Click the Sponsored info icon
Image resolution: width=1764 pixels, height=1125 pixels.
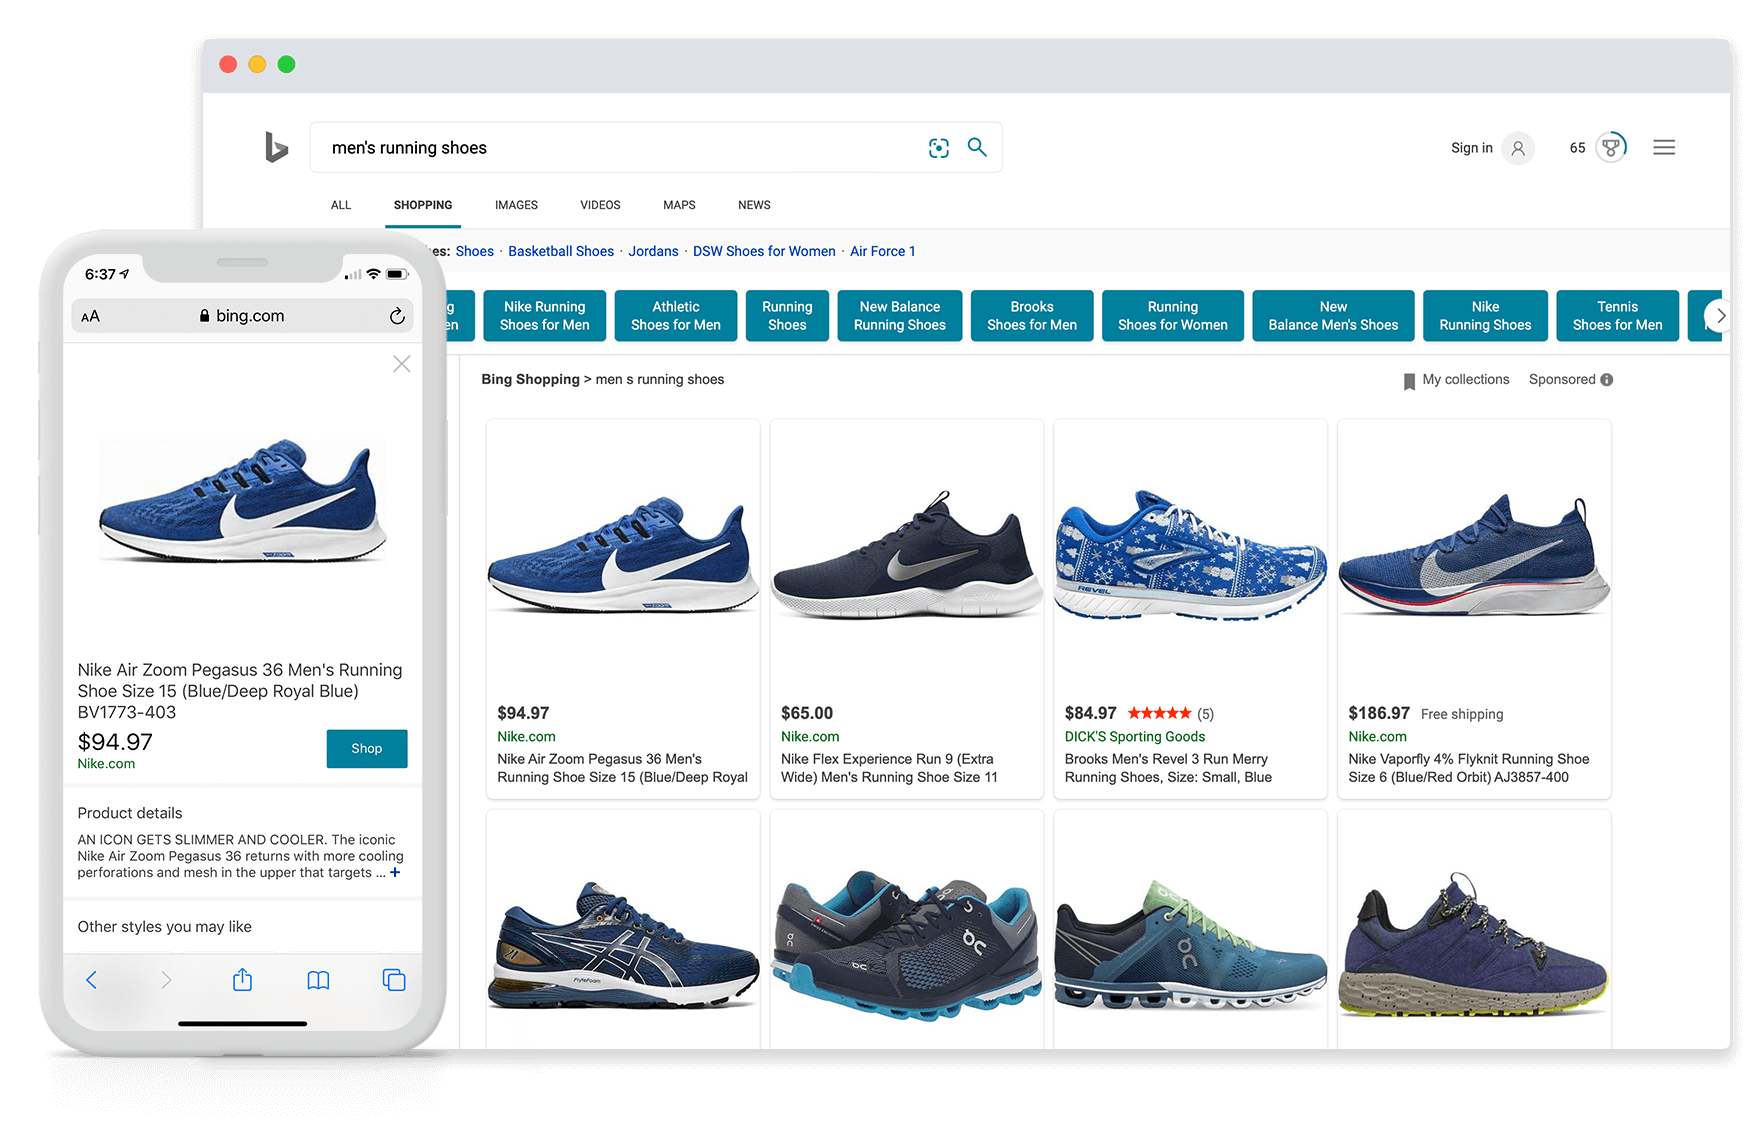(1607, 380)
